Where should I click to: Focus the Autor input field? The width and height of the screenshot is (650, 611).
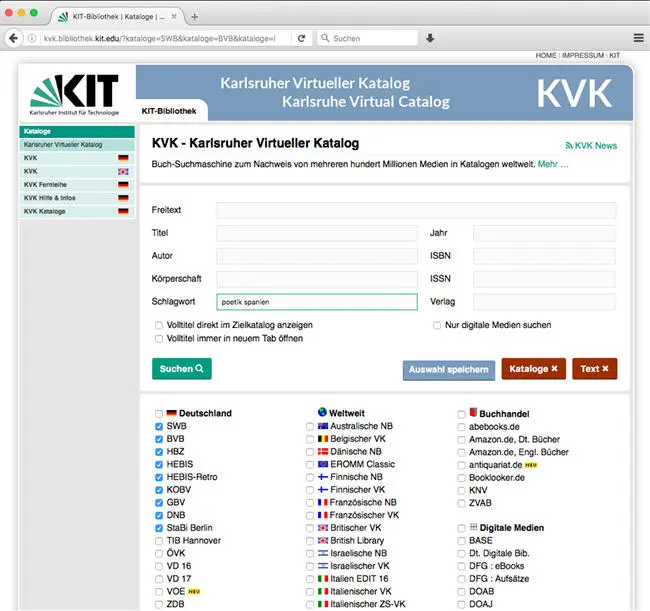coord(317,256)
